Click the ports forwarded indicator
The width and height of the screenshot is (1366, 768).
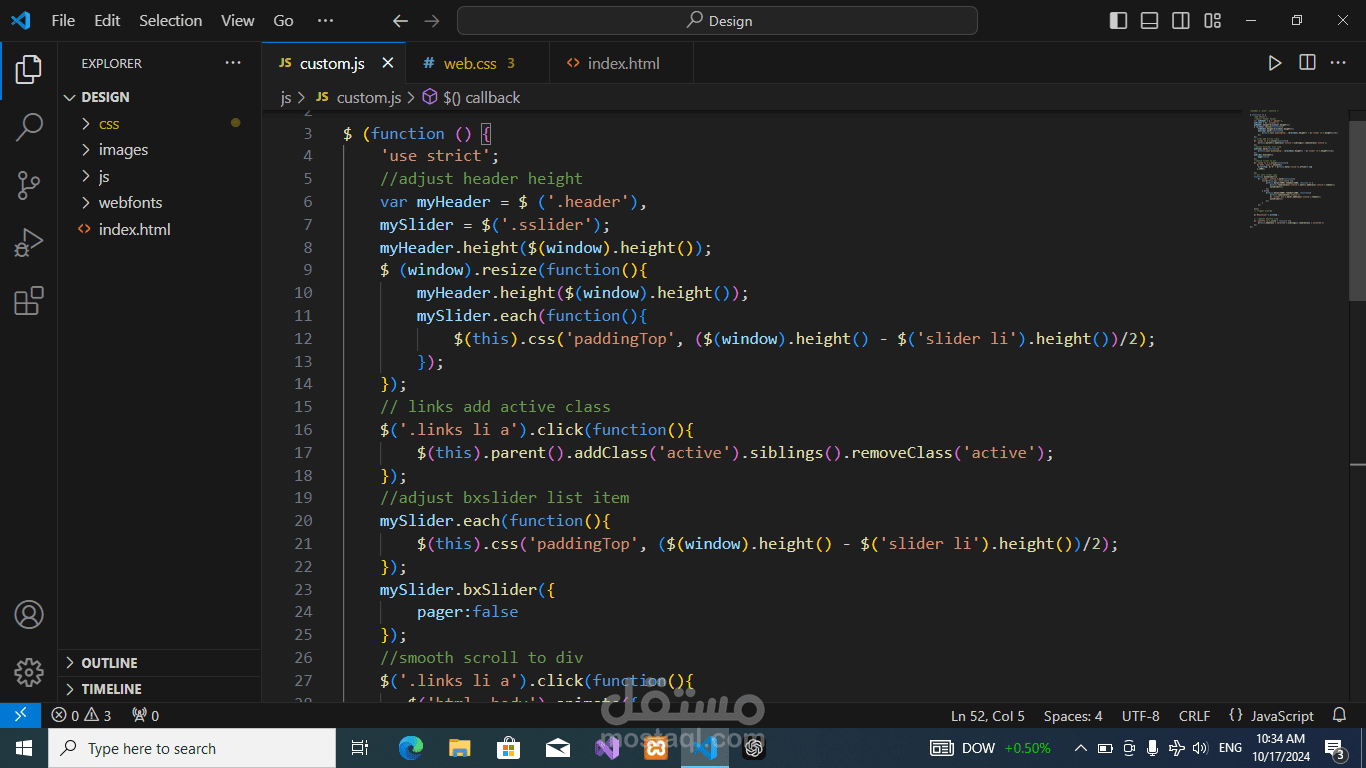point(145,716)
